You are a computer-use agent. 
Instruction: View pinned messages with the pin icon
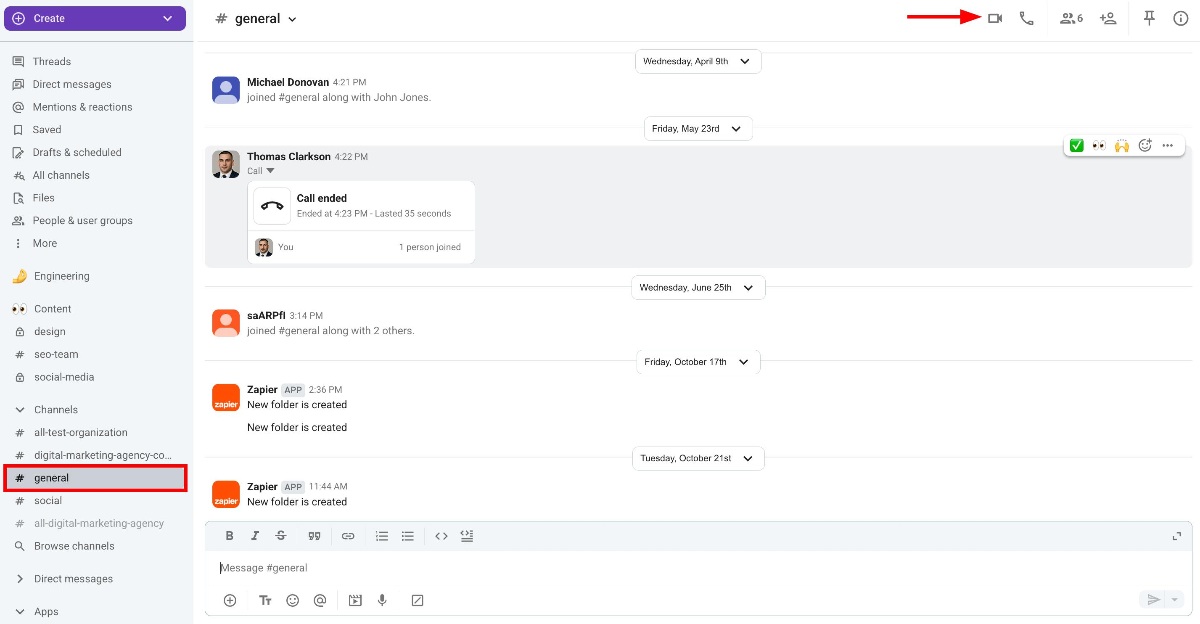pos(1149,18)
